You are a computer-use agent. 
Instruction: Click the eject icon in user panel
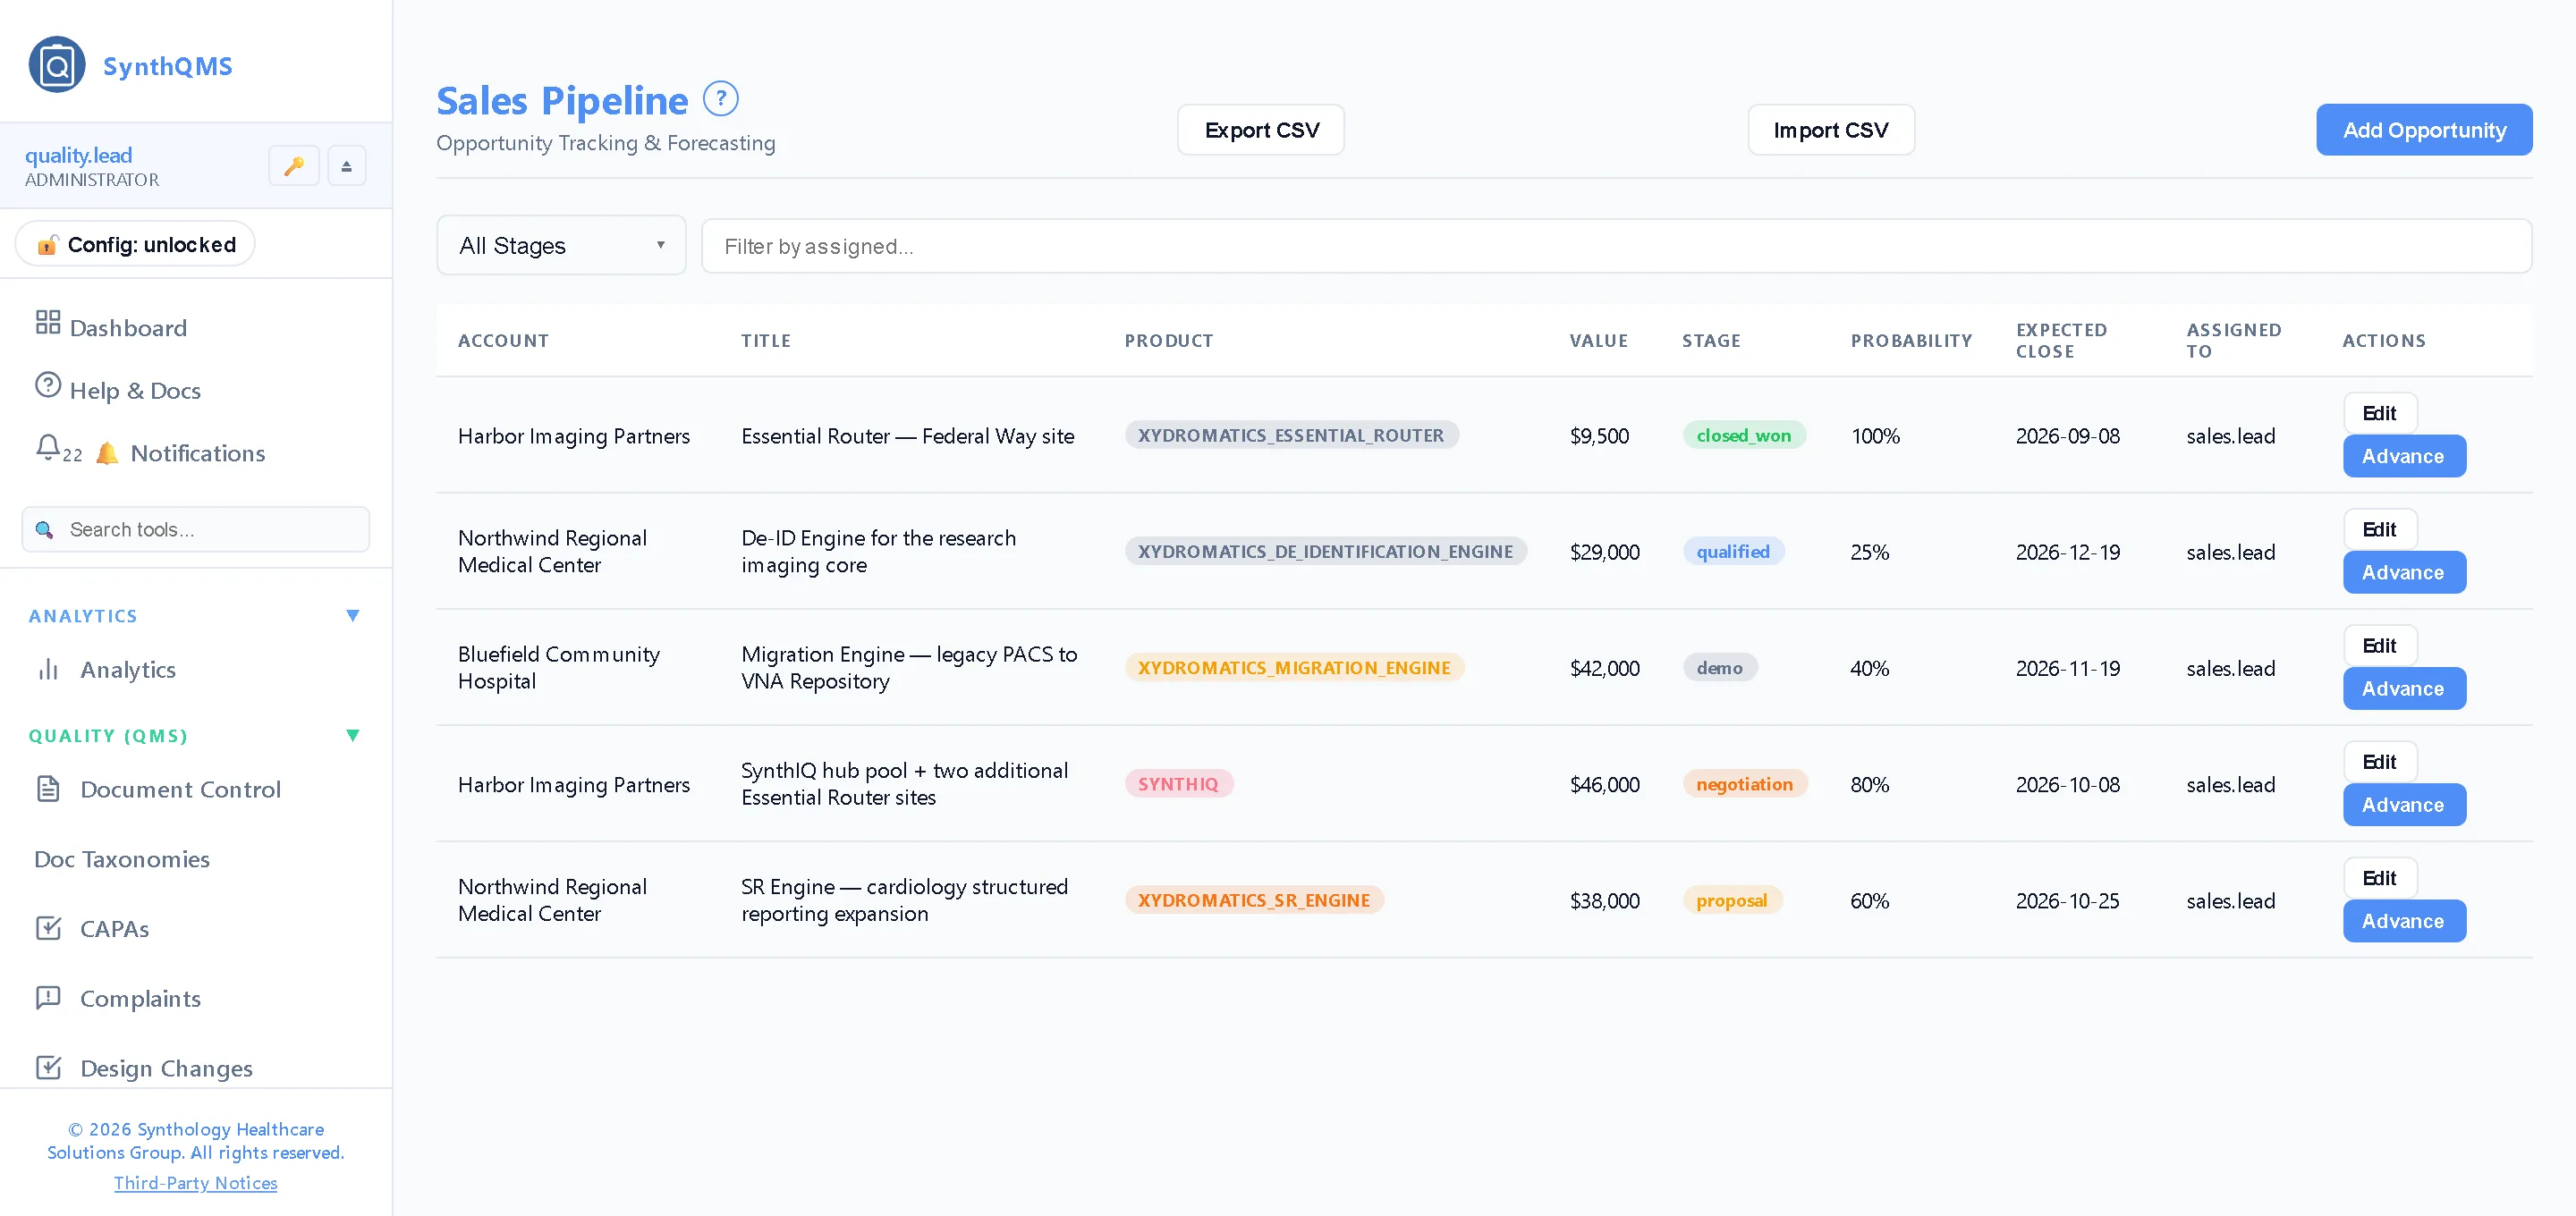347,166
